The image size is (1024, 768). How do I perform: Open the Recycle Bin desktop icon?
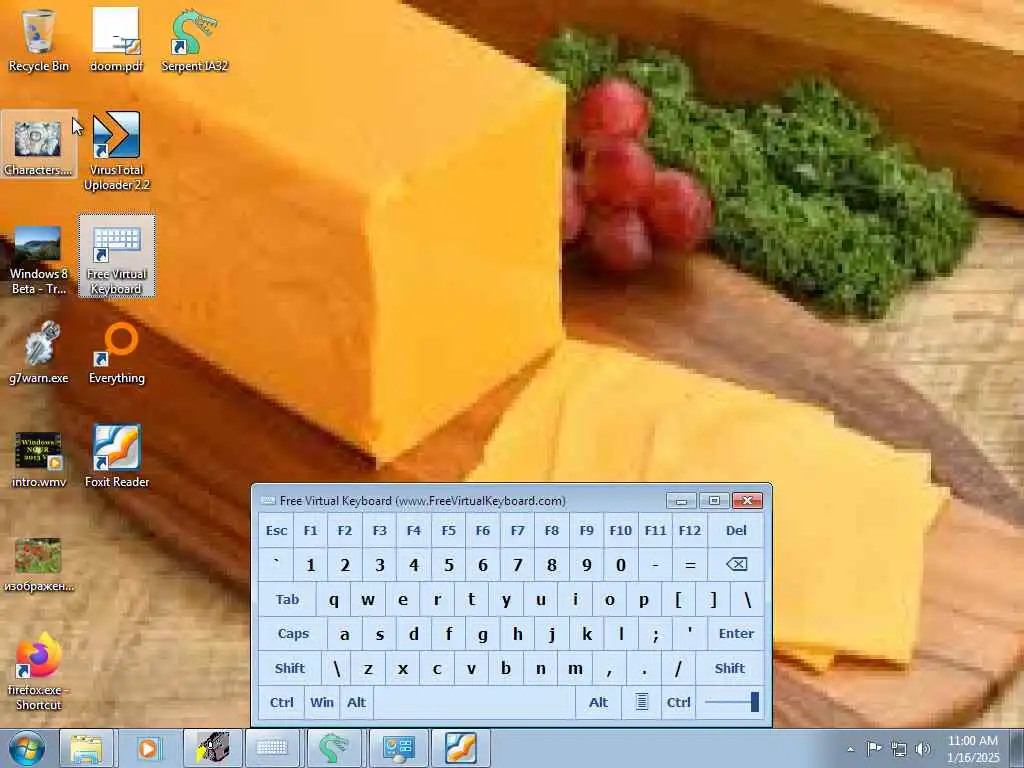tap(39, 40)
